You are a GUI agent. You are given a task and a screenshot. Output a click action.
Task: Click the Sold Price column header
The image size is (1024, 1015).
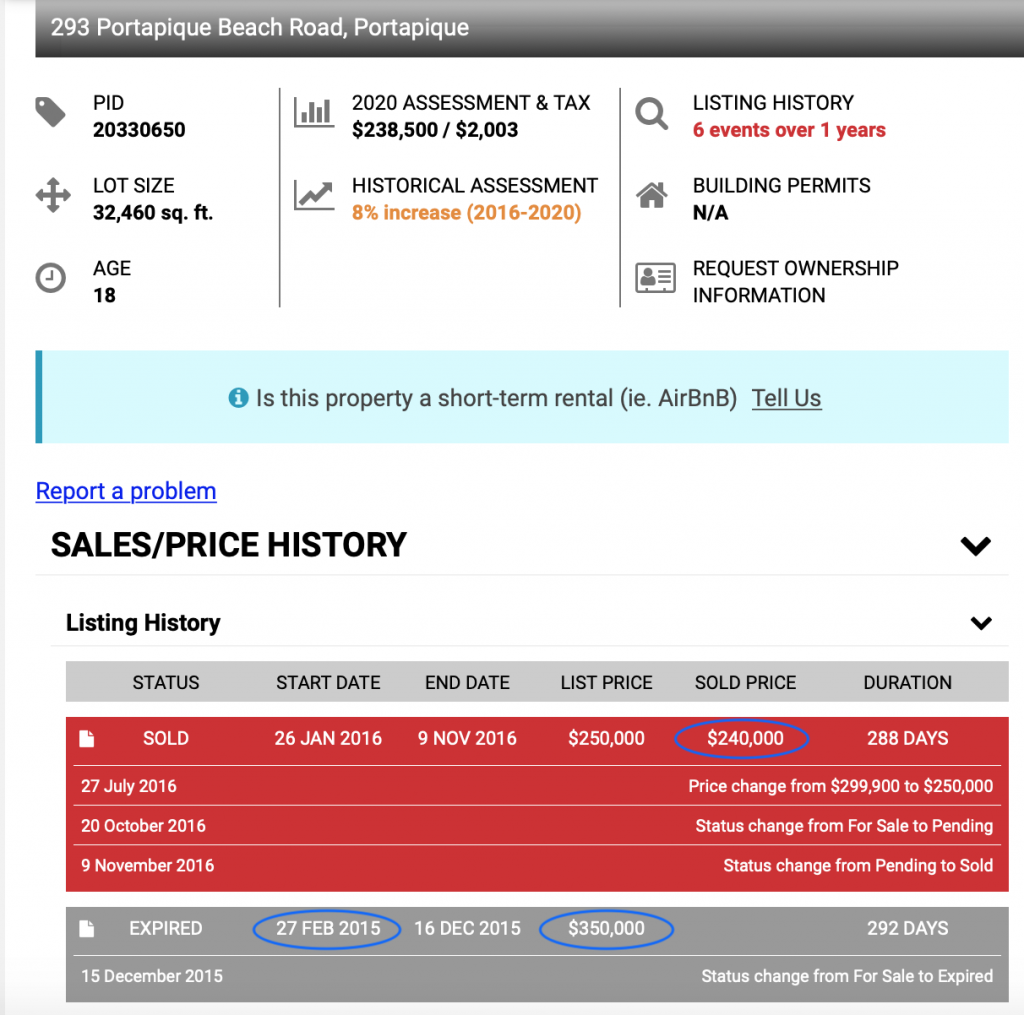point(745,683)
